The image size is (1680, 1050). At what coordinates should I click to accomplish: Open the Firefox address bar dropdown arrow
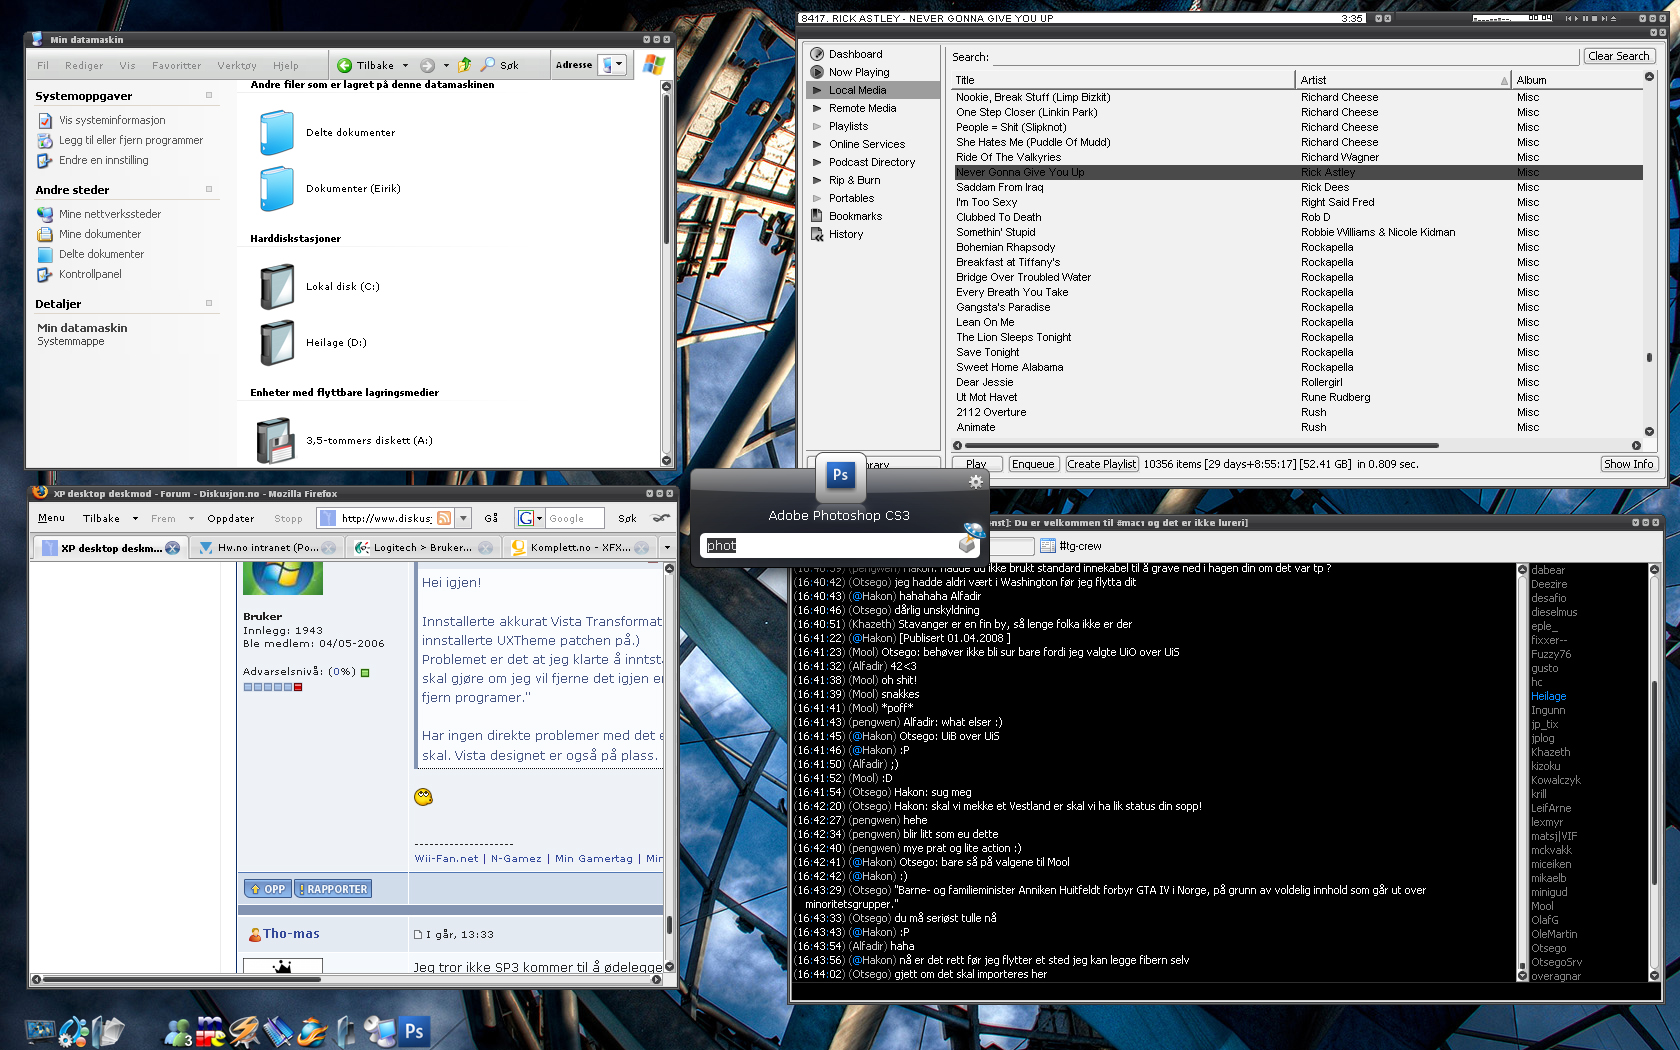pyautogui.click(x=463, y=518)
